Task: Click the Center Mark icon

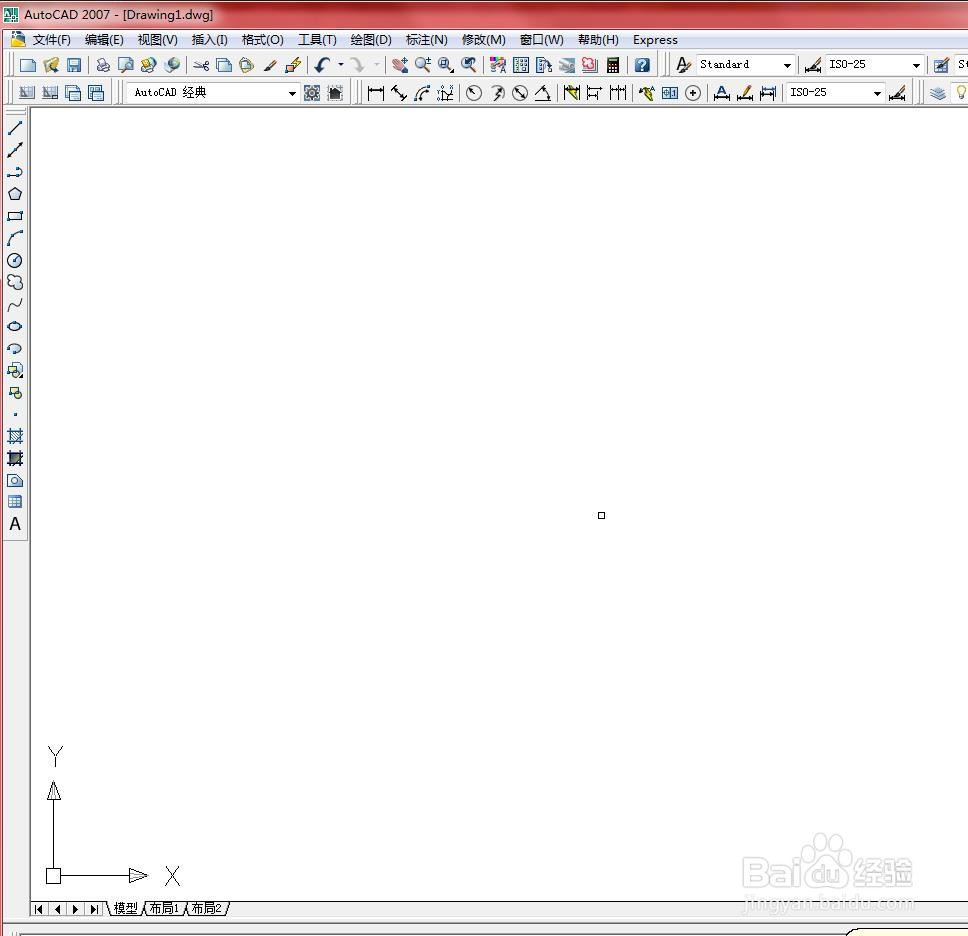Action: pos(693,93)
